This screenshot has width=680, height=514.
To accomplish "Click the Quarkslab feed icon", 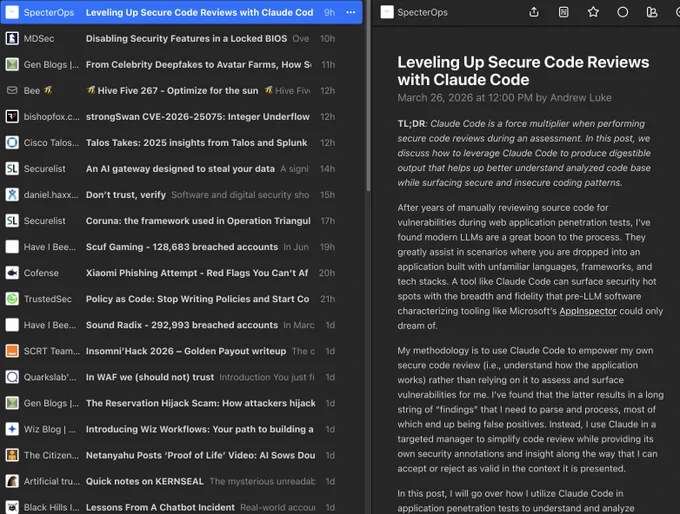I will click(x=12, y=376).
